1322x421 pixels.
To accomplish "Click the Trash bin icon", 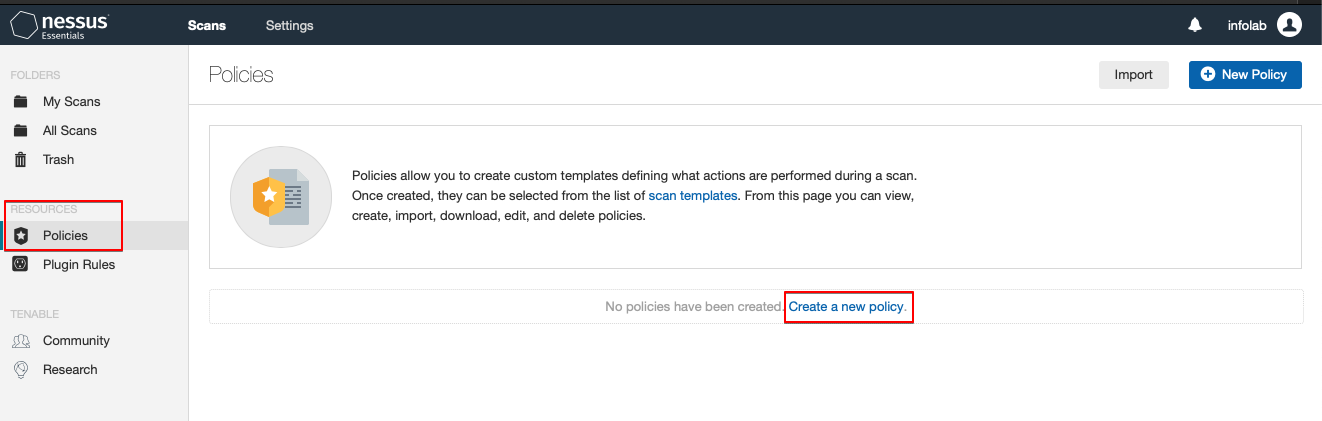I will point(20,159).
